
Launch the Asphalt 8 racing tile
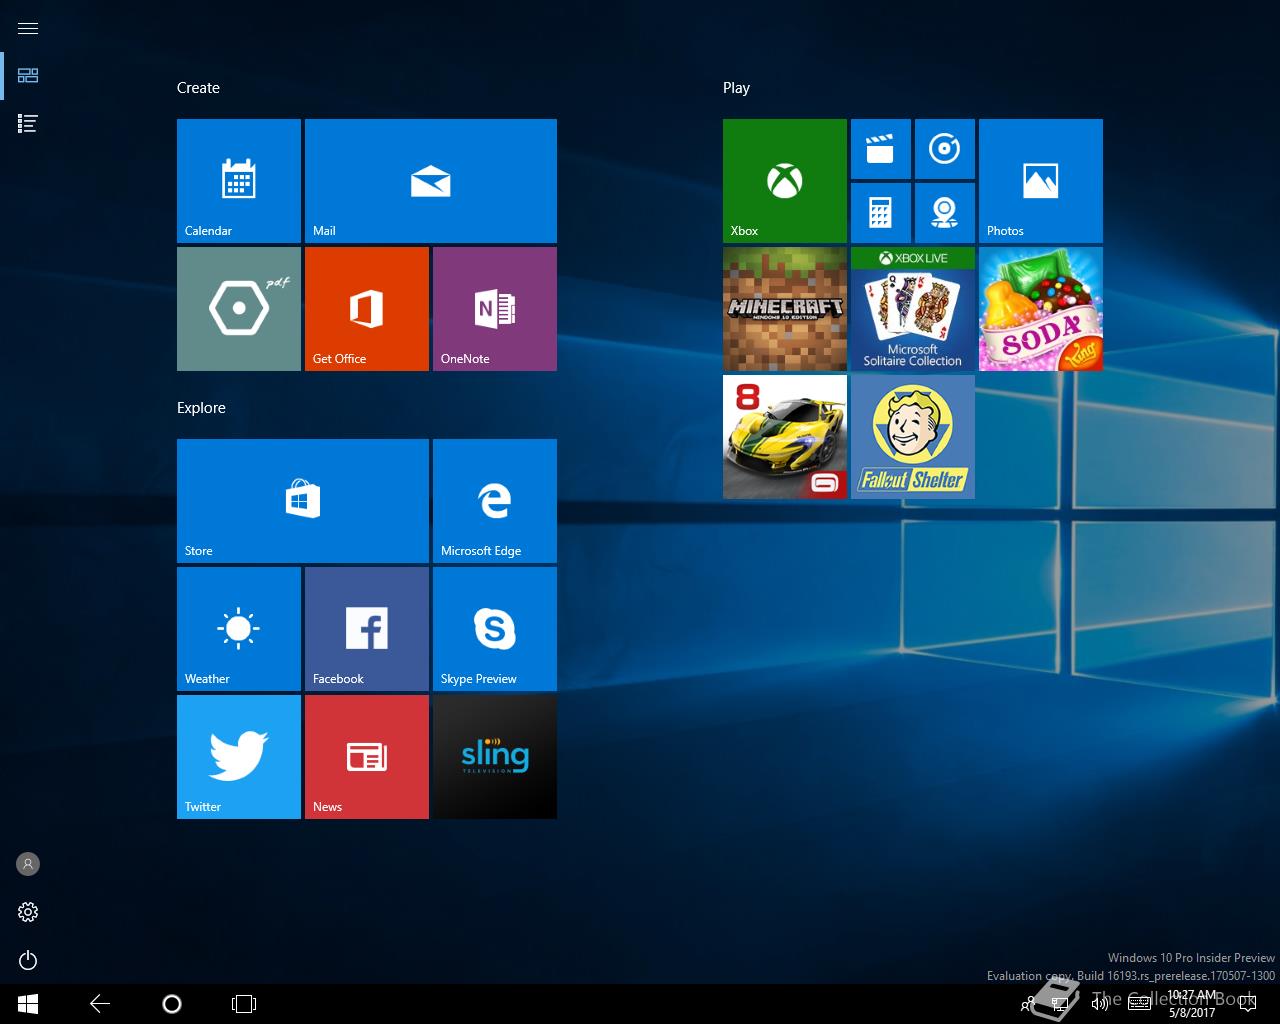pos(785,437)
